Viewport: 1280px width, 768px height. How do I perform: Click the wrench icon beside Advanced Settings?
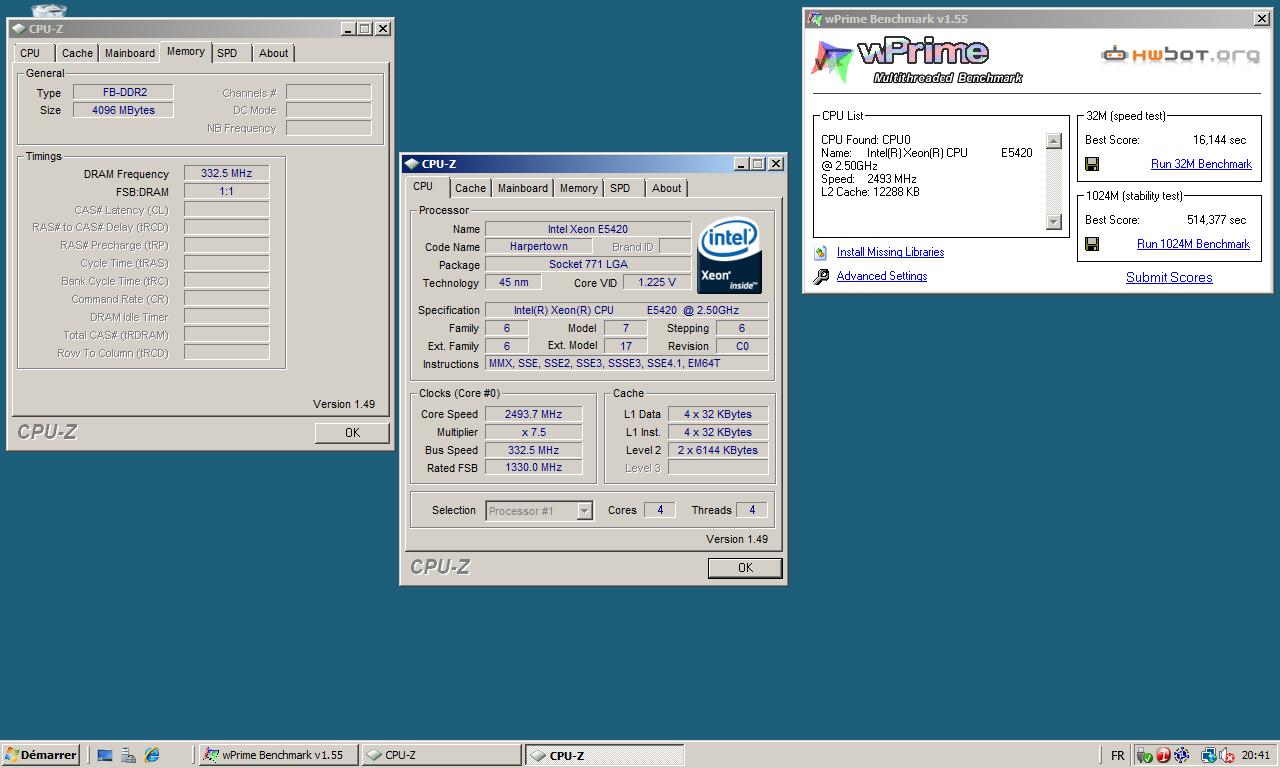(x=821, y=276)
